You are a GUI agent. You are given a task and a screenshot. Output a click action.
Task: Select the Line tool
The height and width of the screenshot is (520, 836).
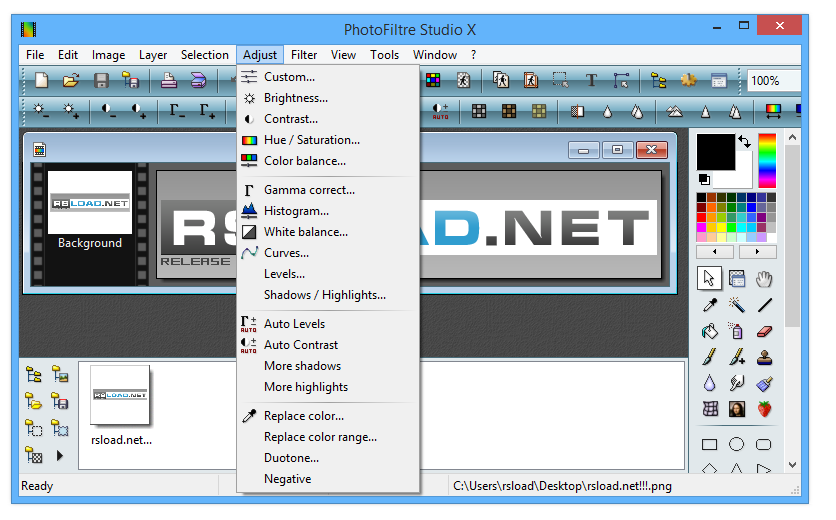click(765, 305)
